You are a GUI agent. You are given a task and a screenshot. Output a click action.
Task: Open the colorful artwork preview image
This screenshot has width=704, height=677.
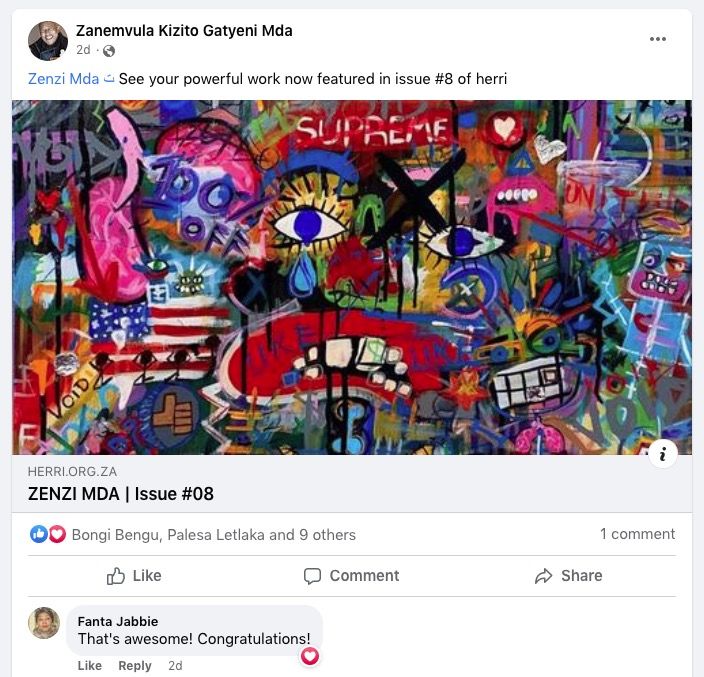tap(352, 277)
